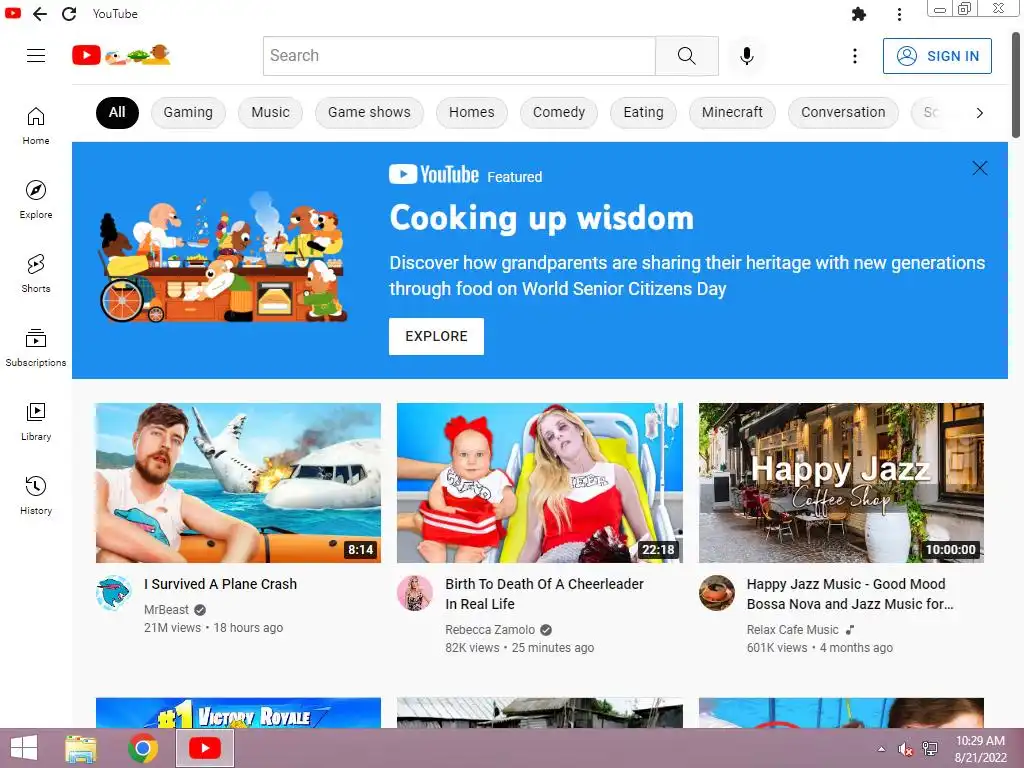Open the Happy Jazz Coffee Shop thumbnail
The height and width of the screenshot is (768, 1024).
[x=841, y=483]
